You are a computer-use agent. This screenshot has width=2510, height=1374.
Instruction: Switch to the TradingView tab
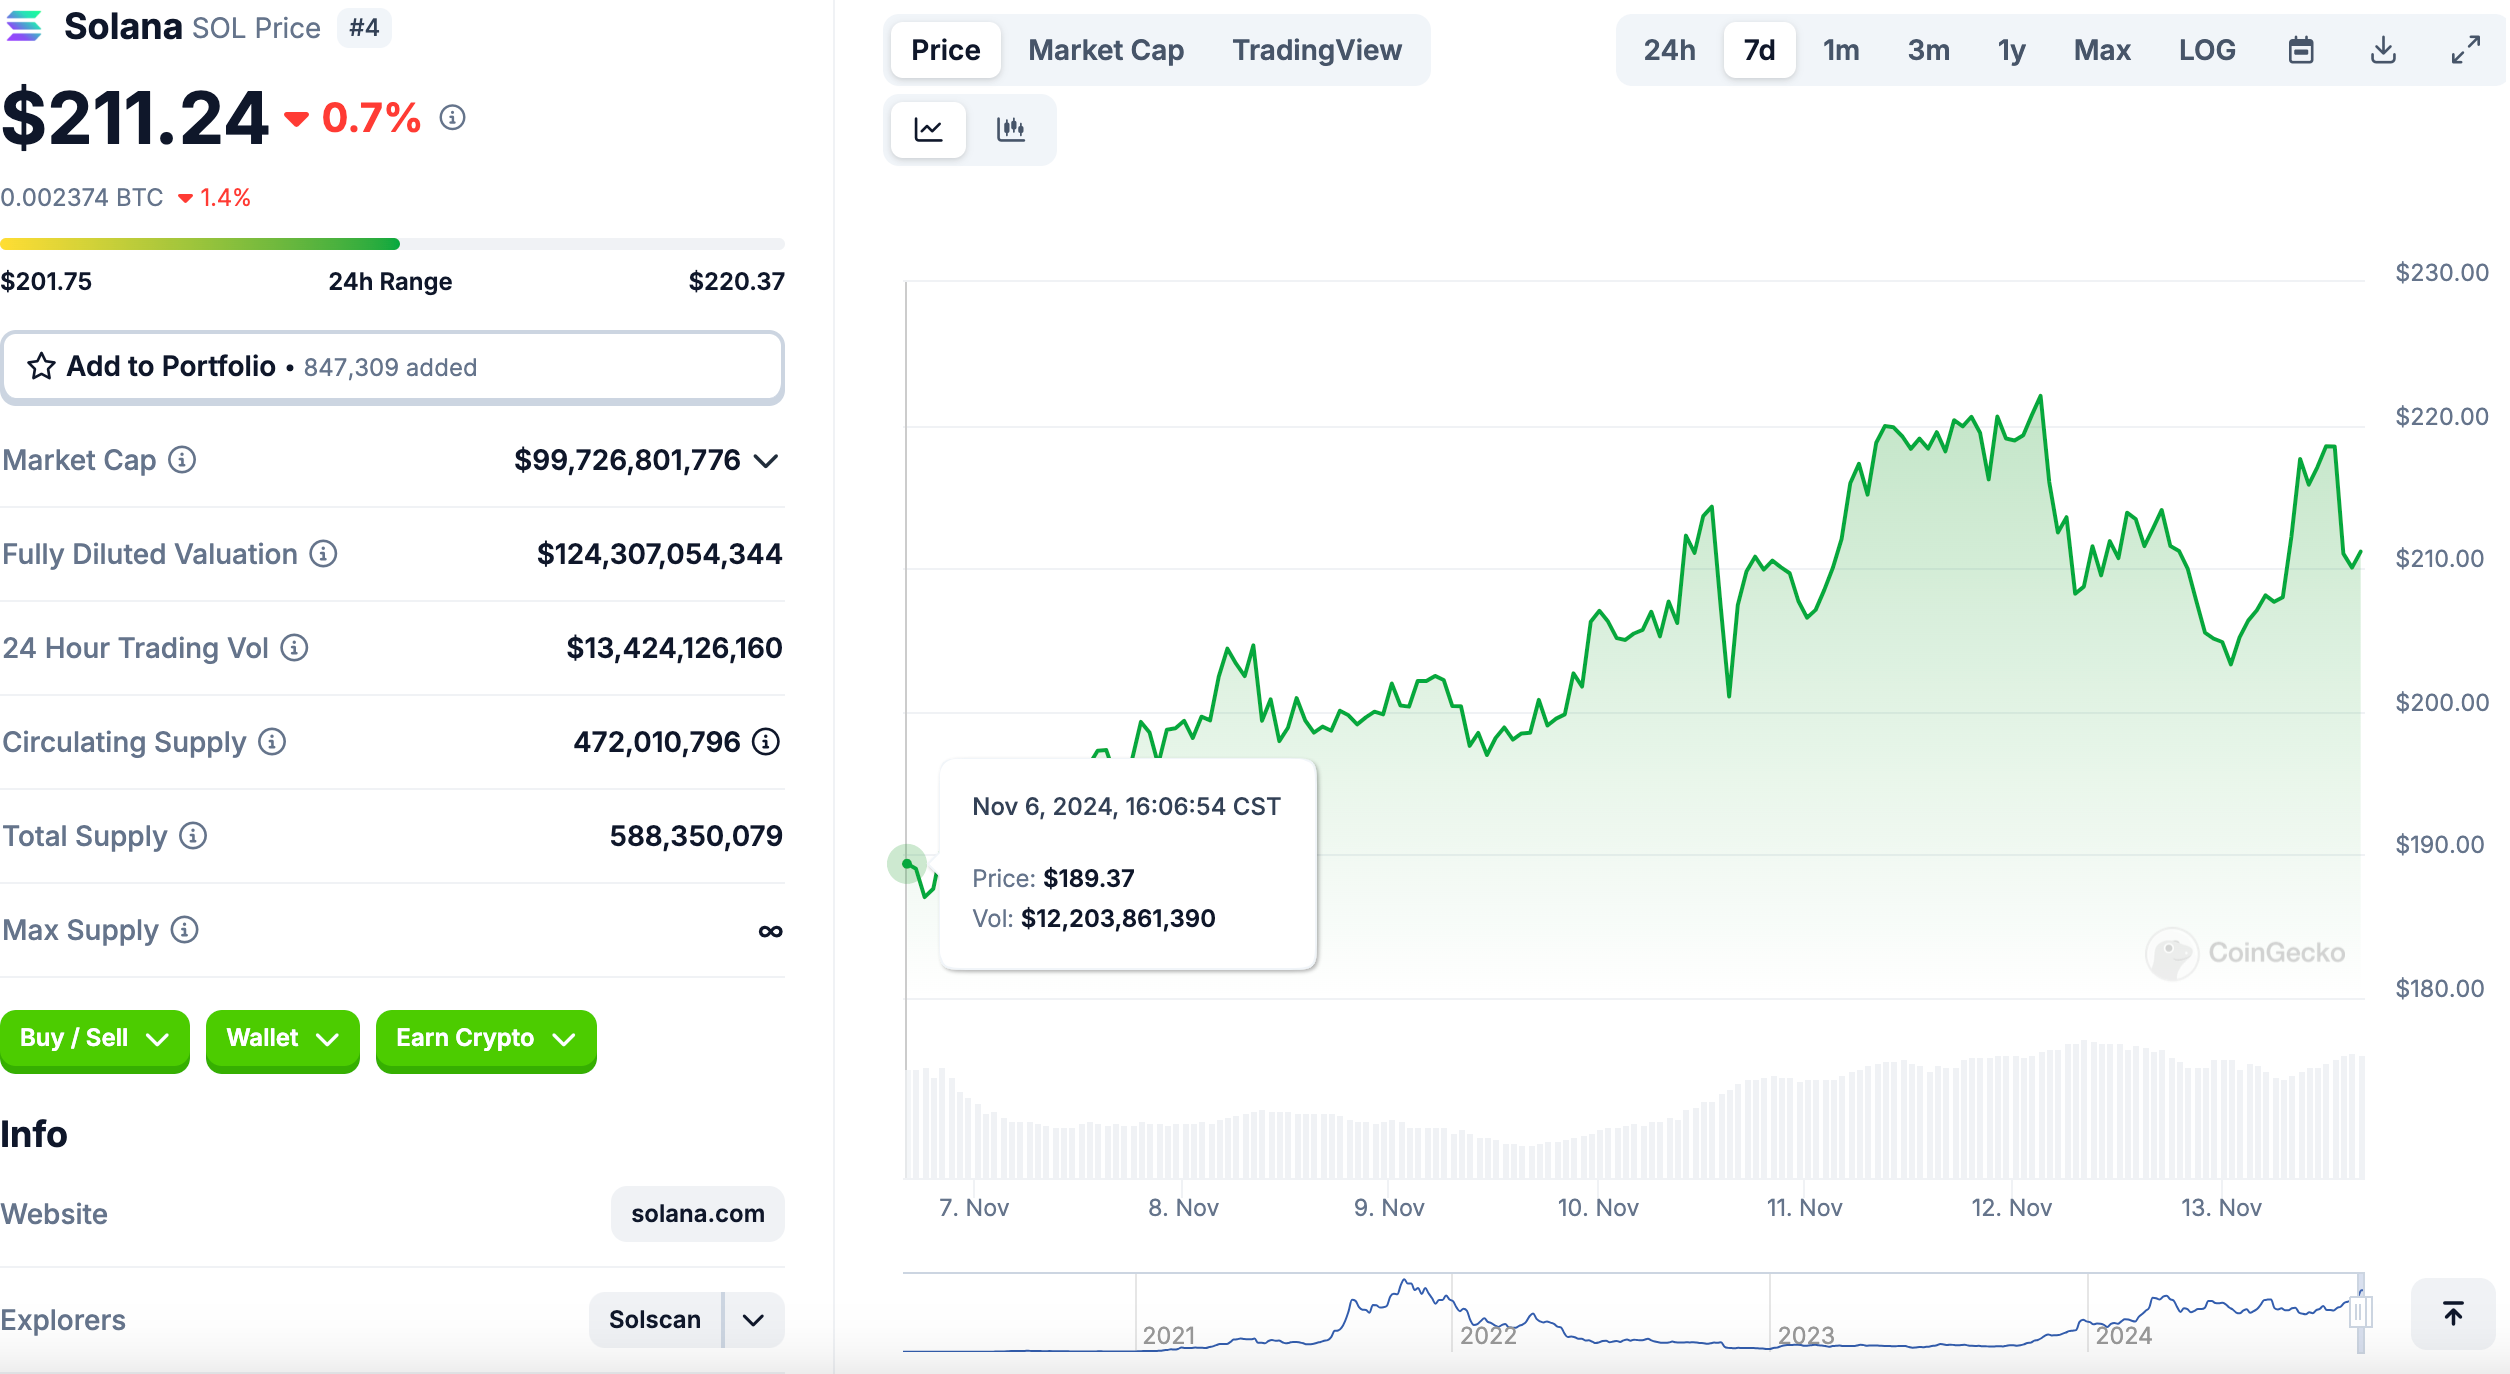[1316, 50]
